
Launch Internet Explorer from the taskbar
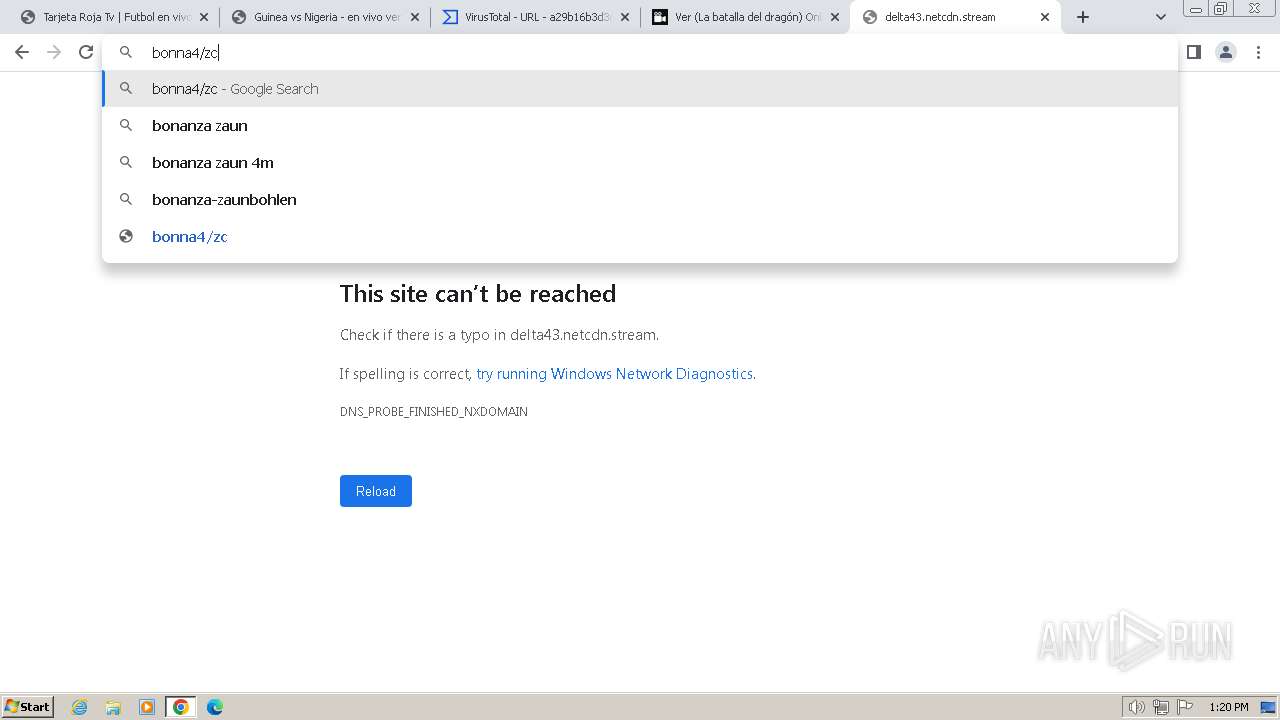[80, 707]
